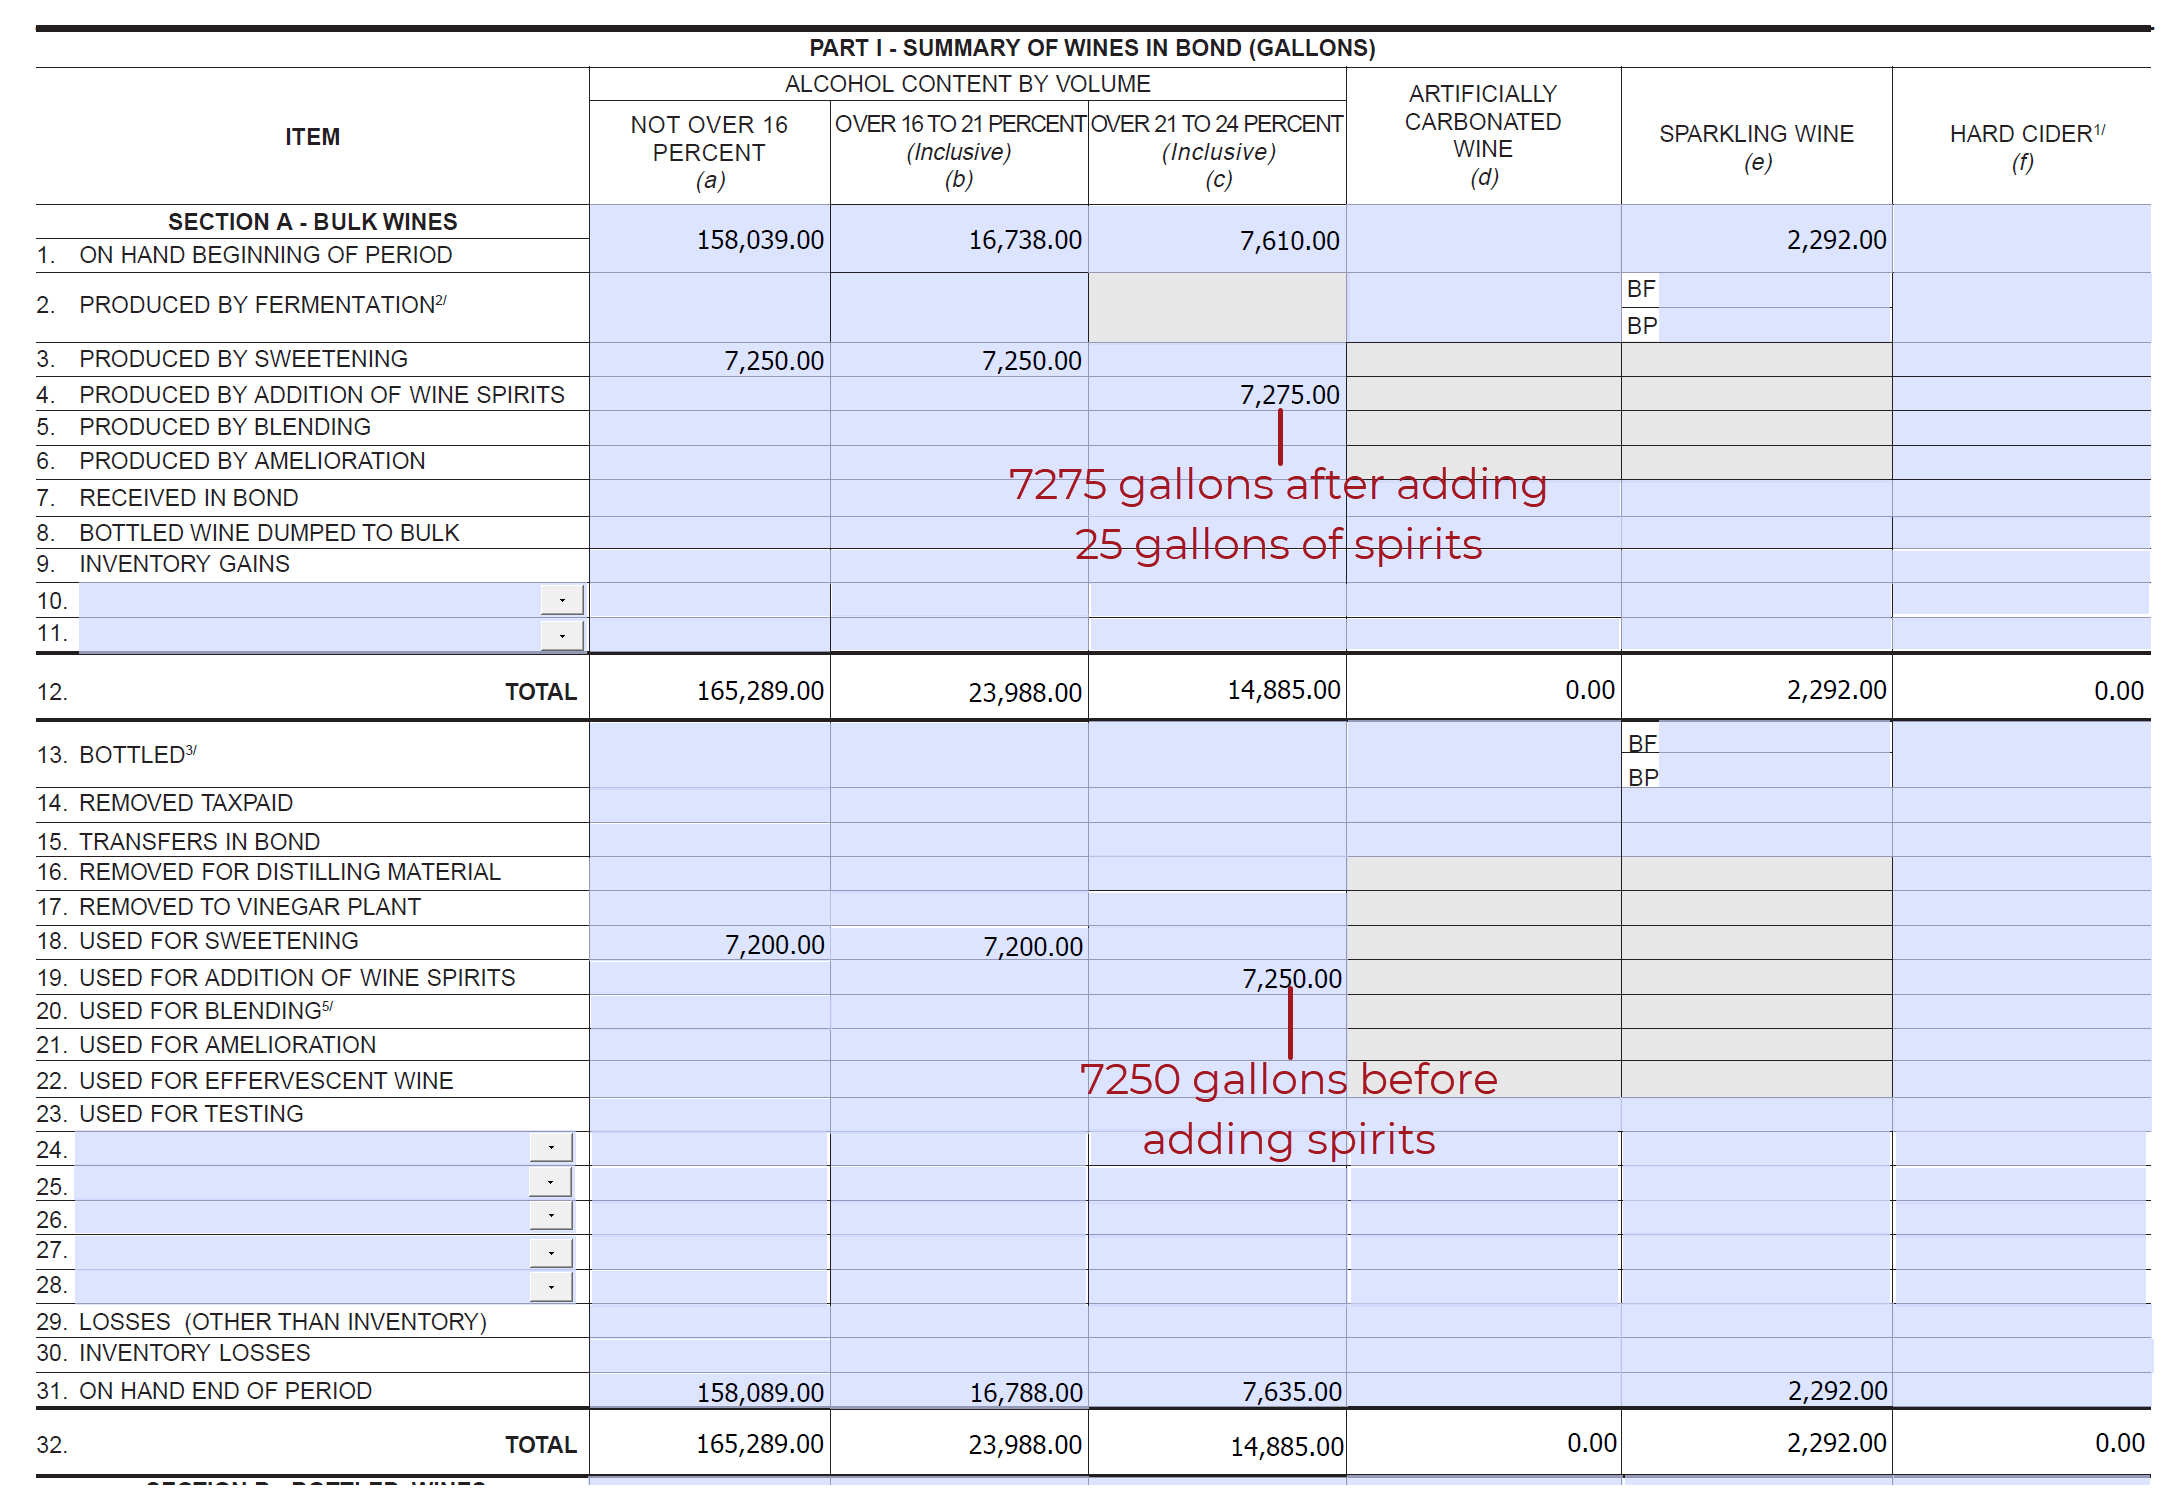The width and height of the screenshot is (2172, 1494).
Task: Click Used for Addition of Wine Spirits field 7,250.00
Action: pyautogui.click(x=1217, y=977)
